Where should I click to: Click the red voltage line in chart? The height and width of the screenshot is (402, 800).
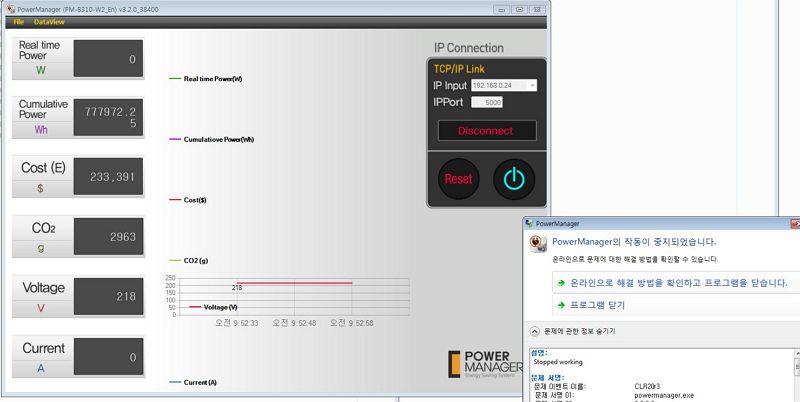(x=294, y=283)
